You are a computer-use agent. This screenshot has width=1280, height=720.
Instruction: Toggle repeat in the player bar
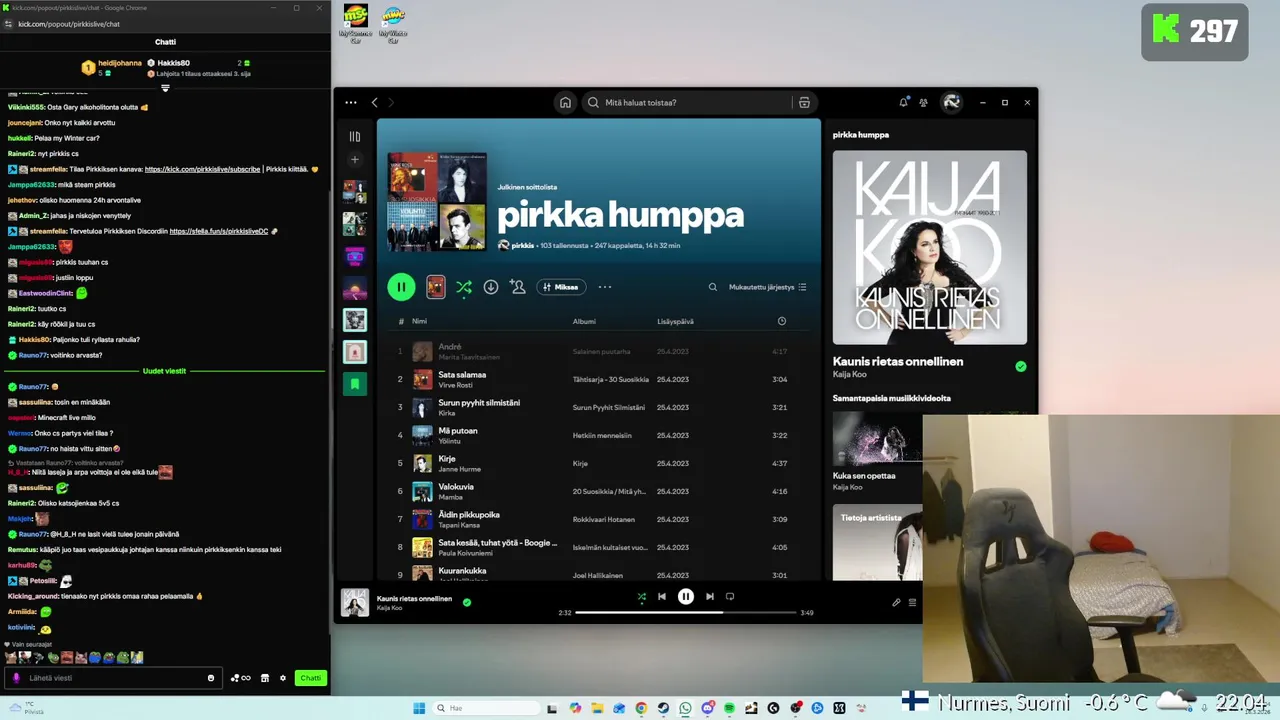(730, 597)
